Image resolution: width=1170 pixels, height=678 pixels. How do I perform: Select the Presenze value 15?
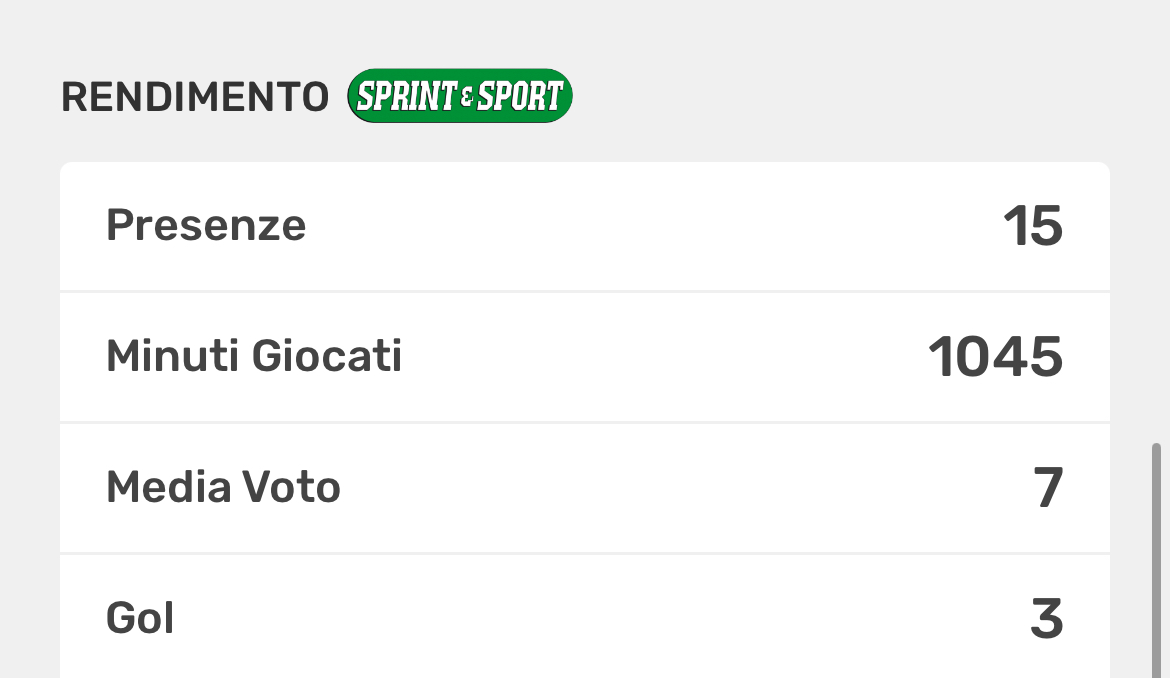coord(1032,227)
